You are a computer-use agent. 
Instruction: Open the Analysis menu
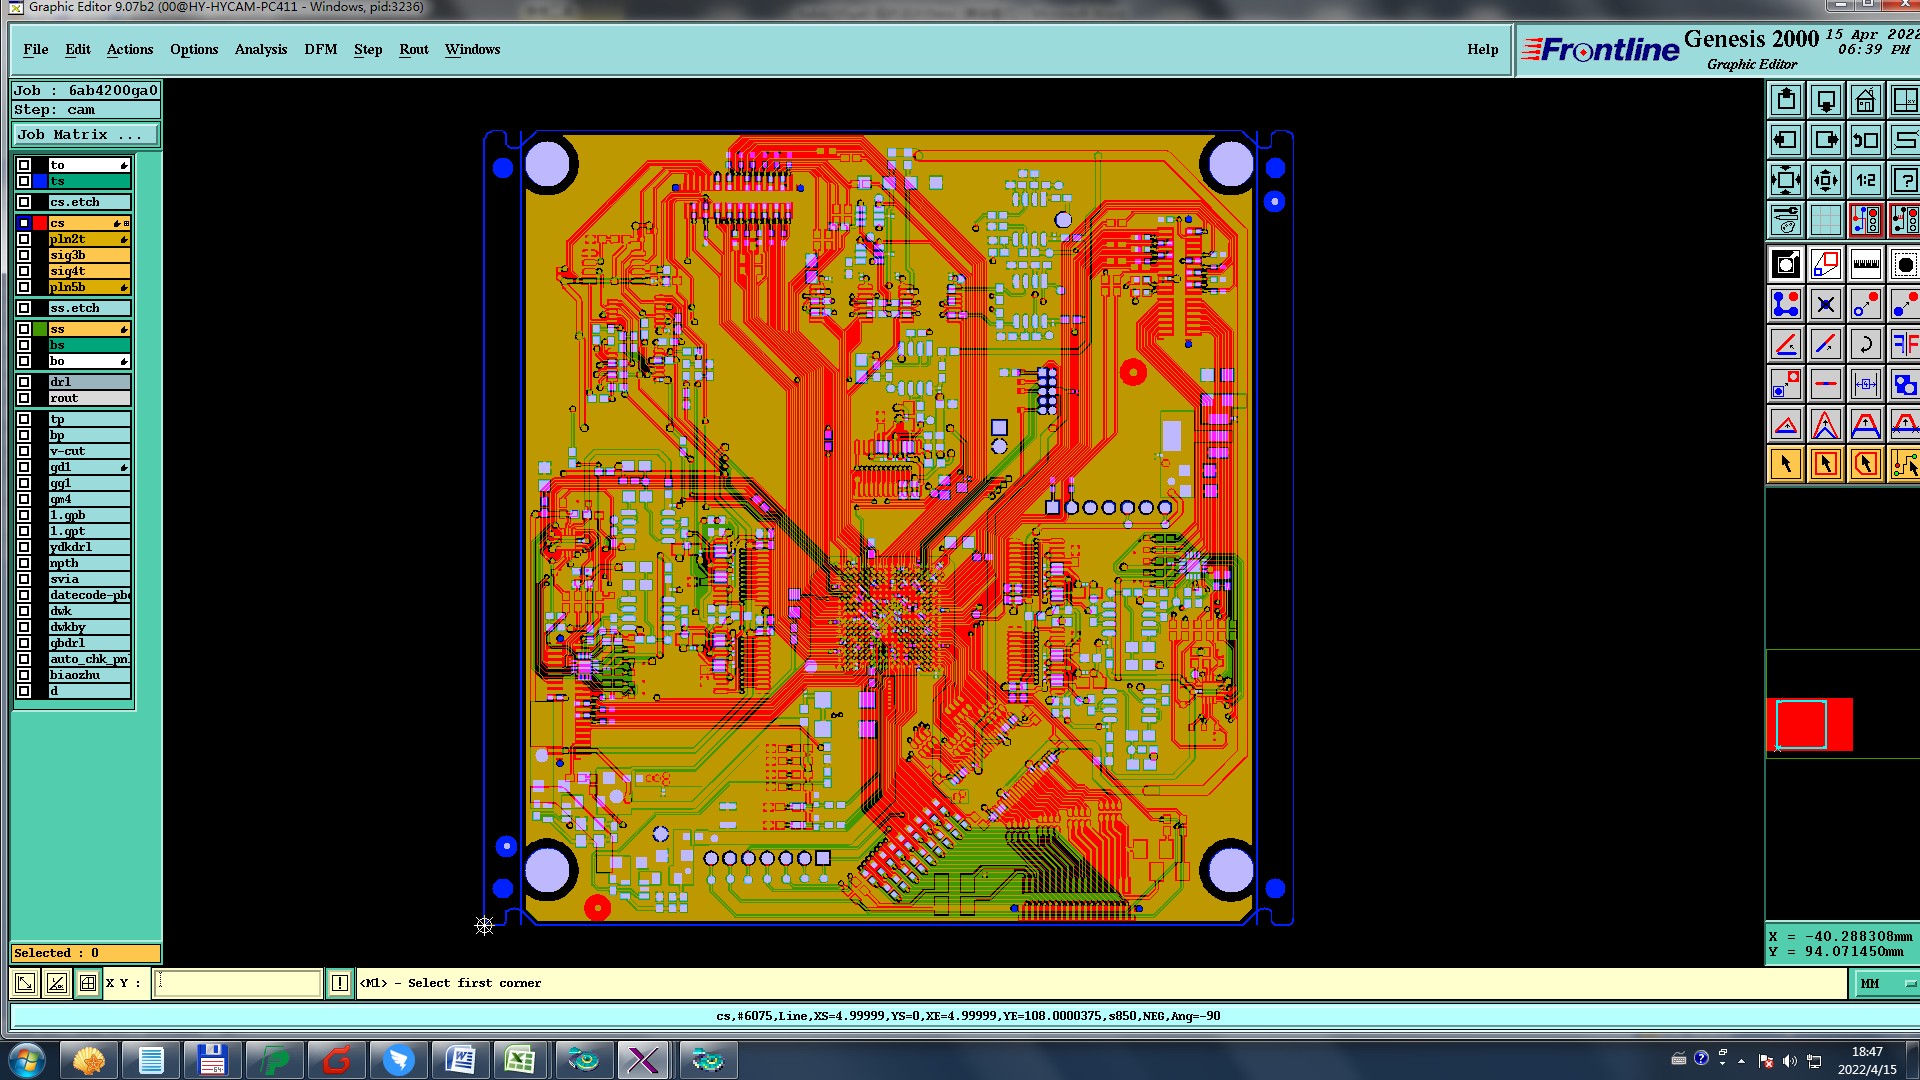coord(260,49)
